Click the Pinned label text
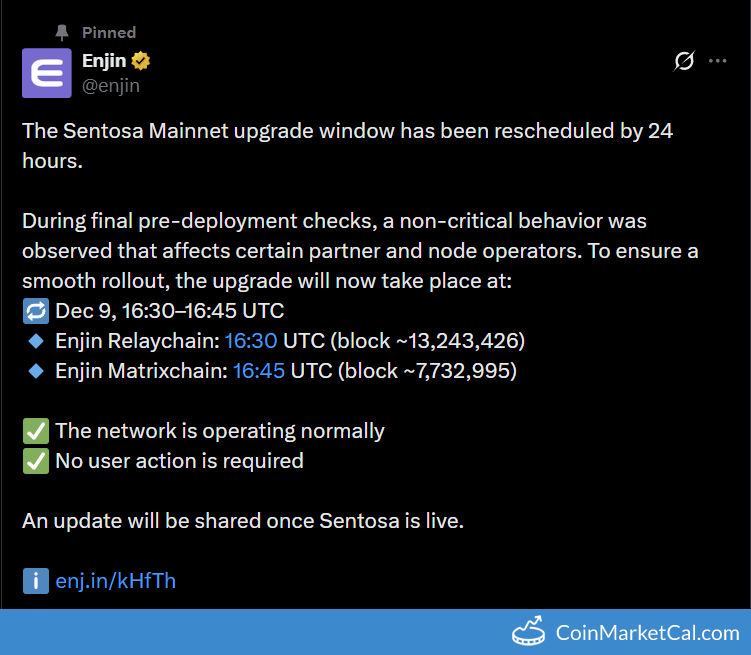 point(109,32)
